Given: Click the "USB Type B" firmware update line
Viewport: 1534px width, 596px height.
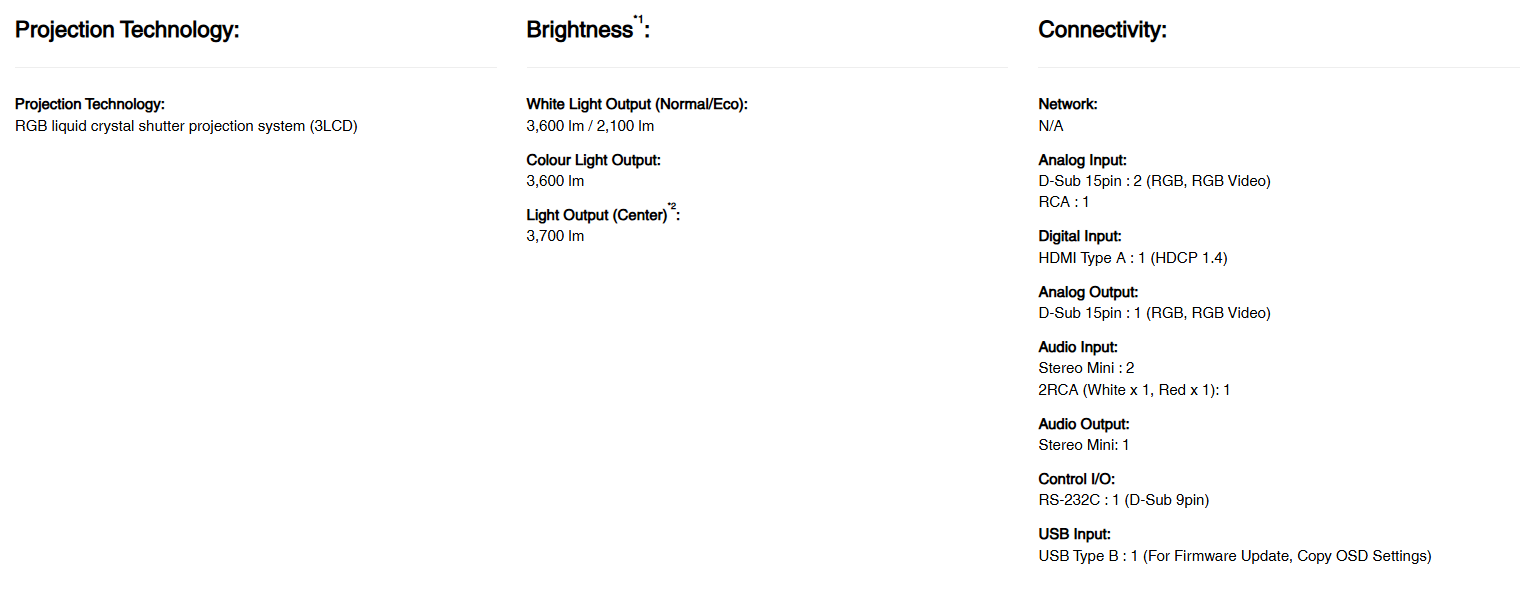Looking at the screenshot, I should point(1234,556).
